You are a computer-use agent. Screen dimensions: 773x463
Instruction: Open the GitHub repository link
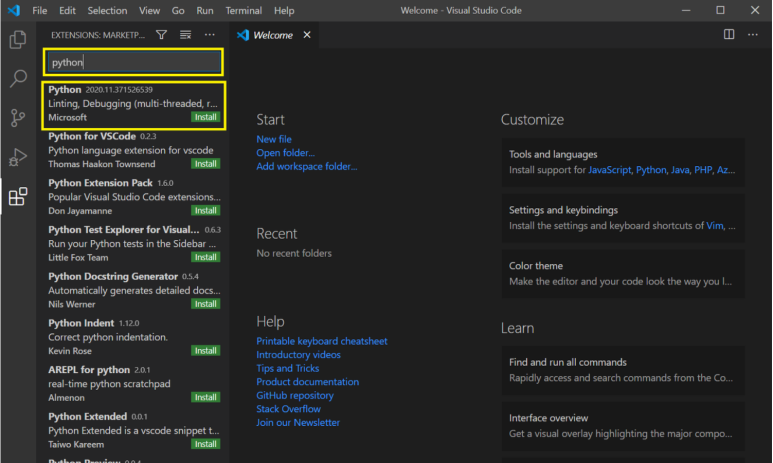tap(295, 395)
